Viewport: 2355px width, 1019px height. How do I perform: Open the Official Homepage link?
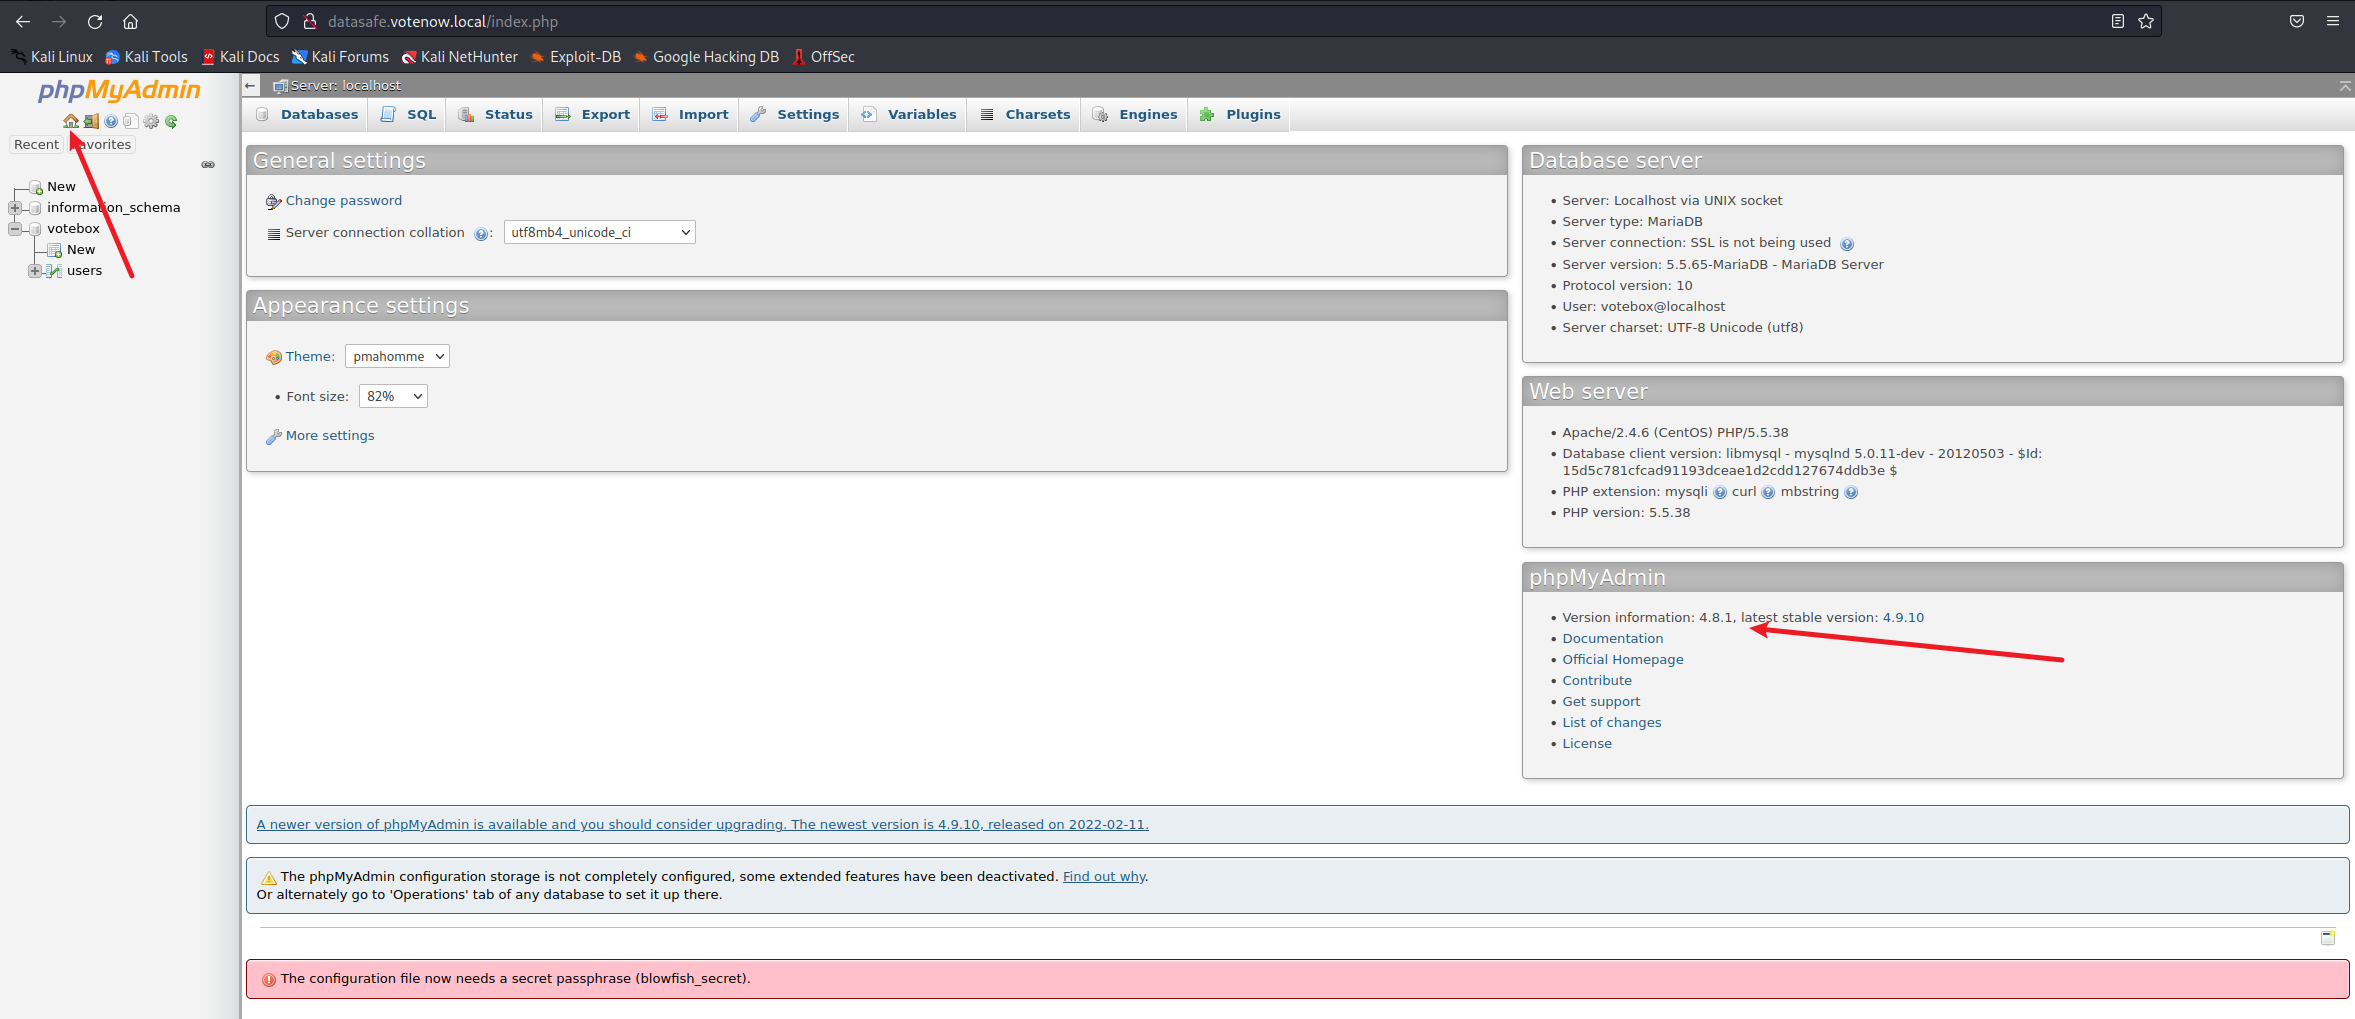1623,660
